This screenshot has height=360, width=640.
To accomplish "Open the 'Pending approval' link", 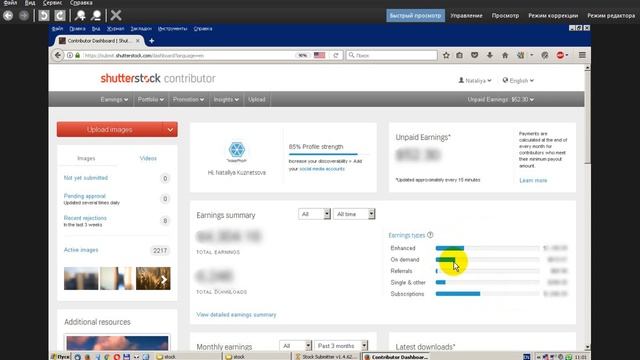I will 84,196.
